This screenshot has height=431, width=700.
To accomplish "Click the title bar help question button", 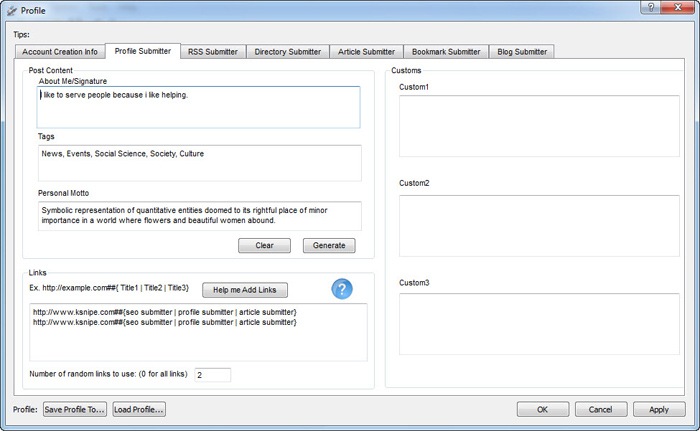I will click(651, 7).
